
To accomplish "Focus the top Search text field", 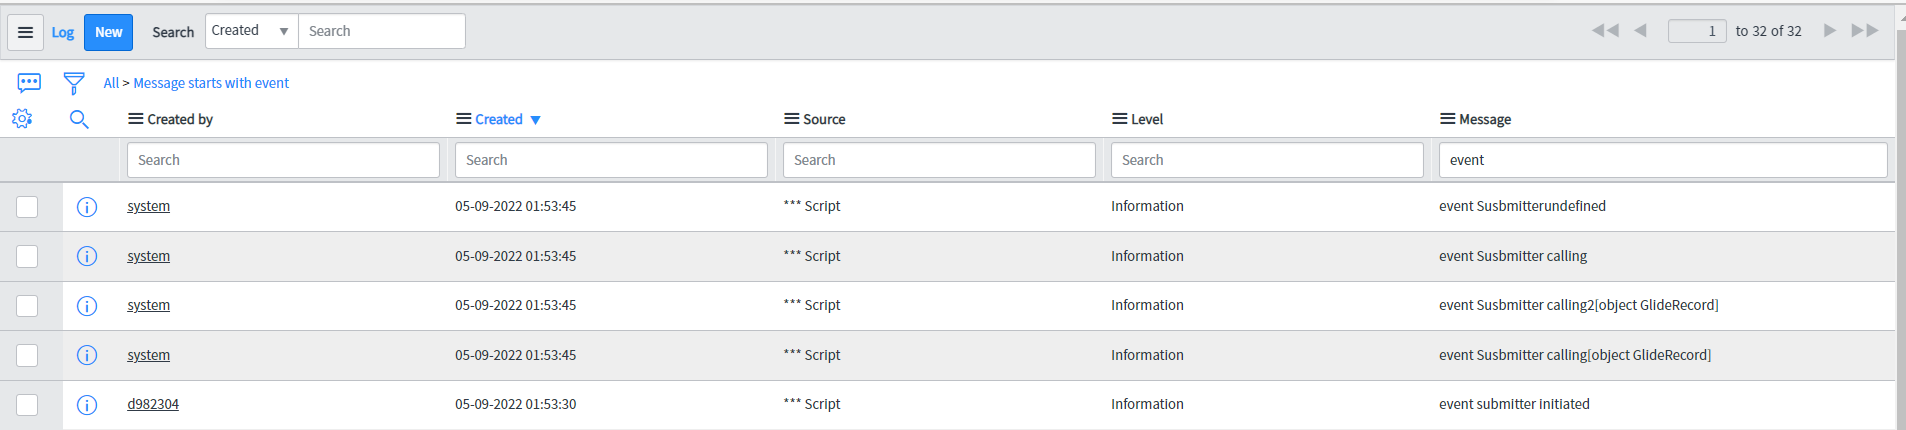I will pos(382,31).
